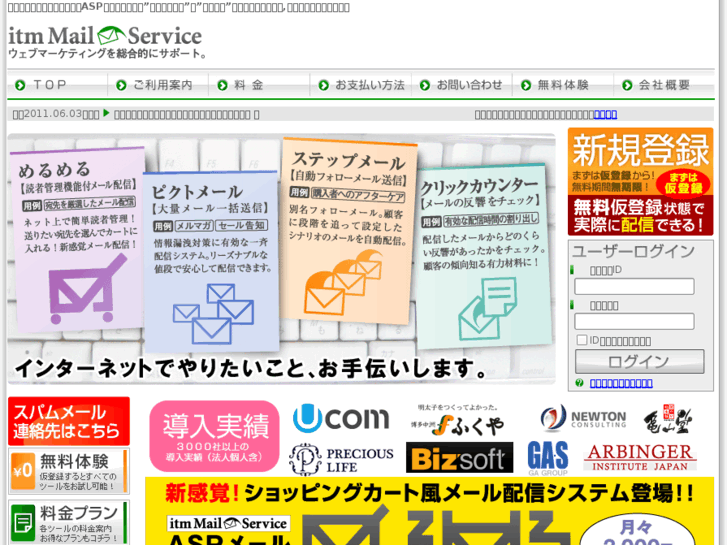The width and height of the screenshot is (727, 545).
Task: Open the 無料体験 sidebar banner
Action: 69,471
